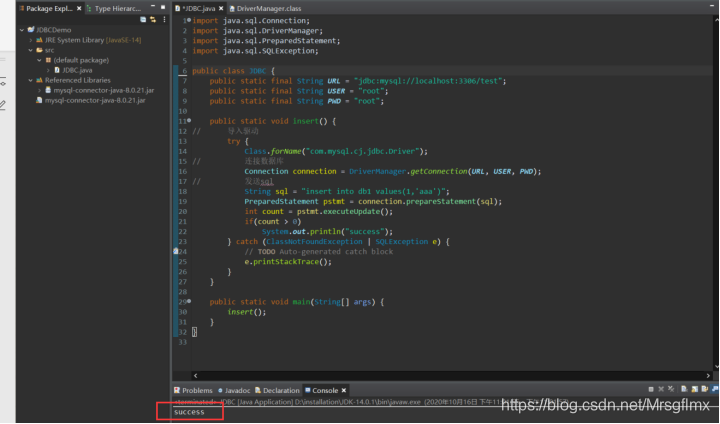Click the Collapse All icon in Package Explorer
The height and width of the screenshot is (424, 720).
tap(143, 20)
